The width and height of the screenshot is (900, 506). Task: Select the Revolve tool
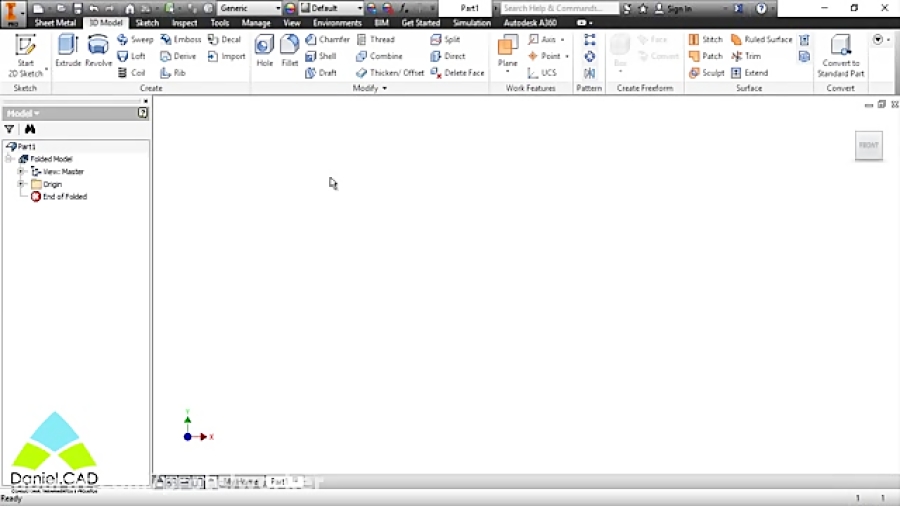click(x=98, y=50)
